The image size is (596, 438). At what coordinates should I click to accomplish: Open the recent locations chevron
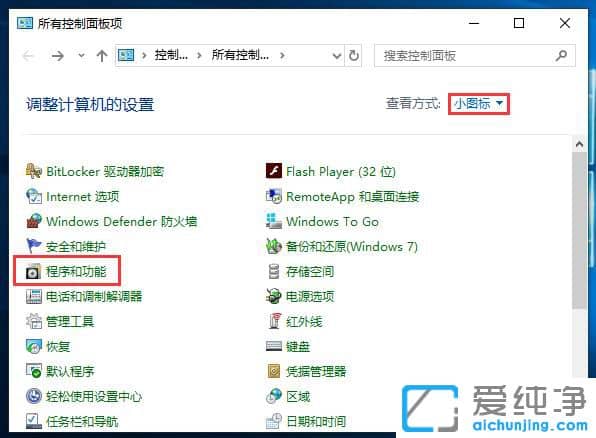tap(81, 56)
